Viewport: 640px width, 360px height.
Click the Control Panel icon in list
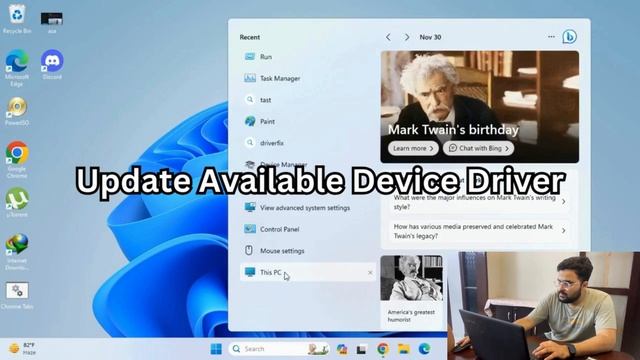click(x=250, y=229)
